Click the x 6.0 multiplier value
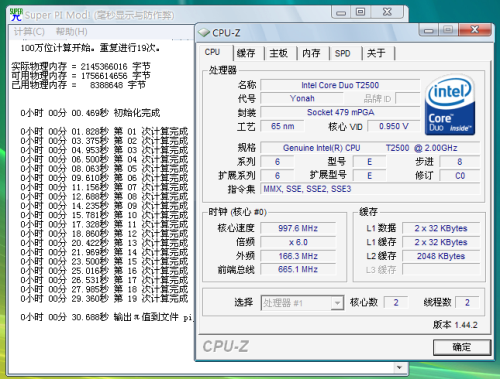 tap(298, 242)
